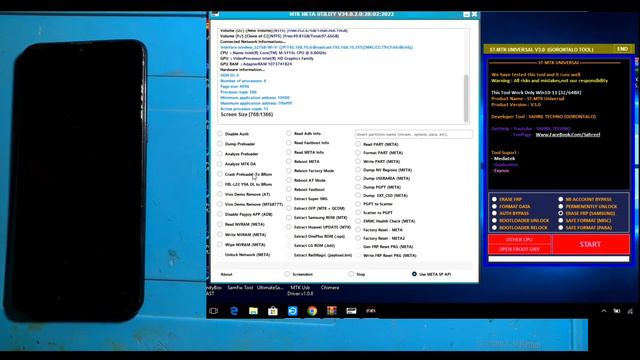Show hidden system tray icons

(604, 311)
